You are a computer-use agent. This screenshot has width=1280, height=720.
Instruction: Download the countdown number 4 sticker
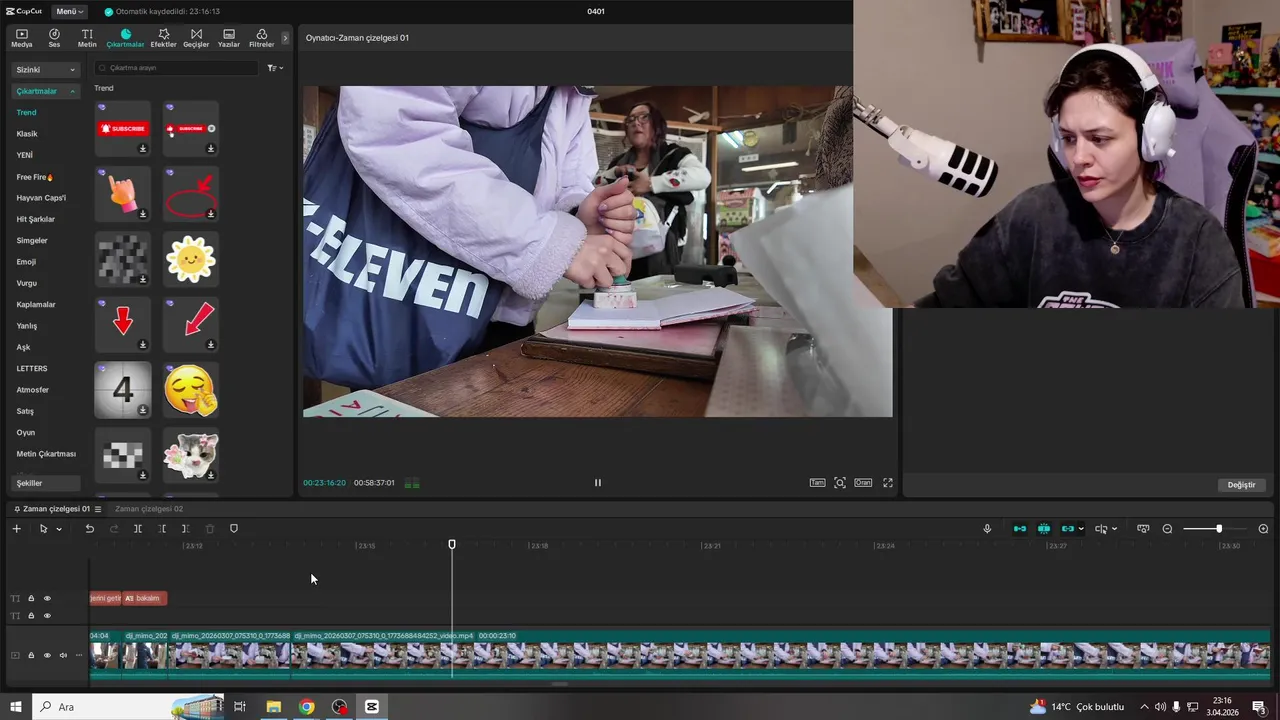coord(143,410)
